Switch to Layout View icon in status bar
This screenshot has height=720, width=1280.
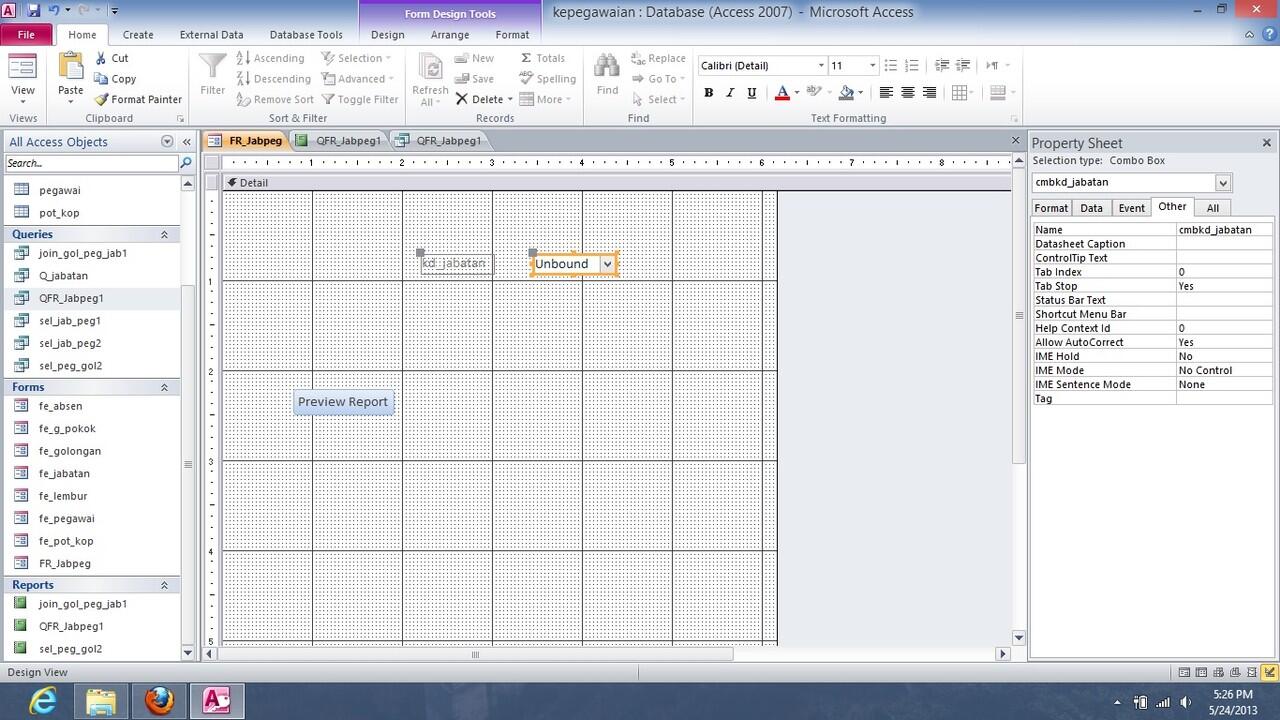coord(1252,673)
